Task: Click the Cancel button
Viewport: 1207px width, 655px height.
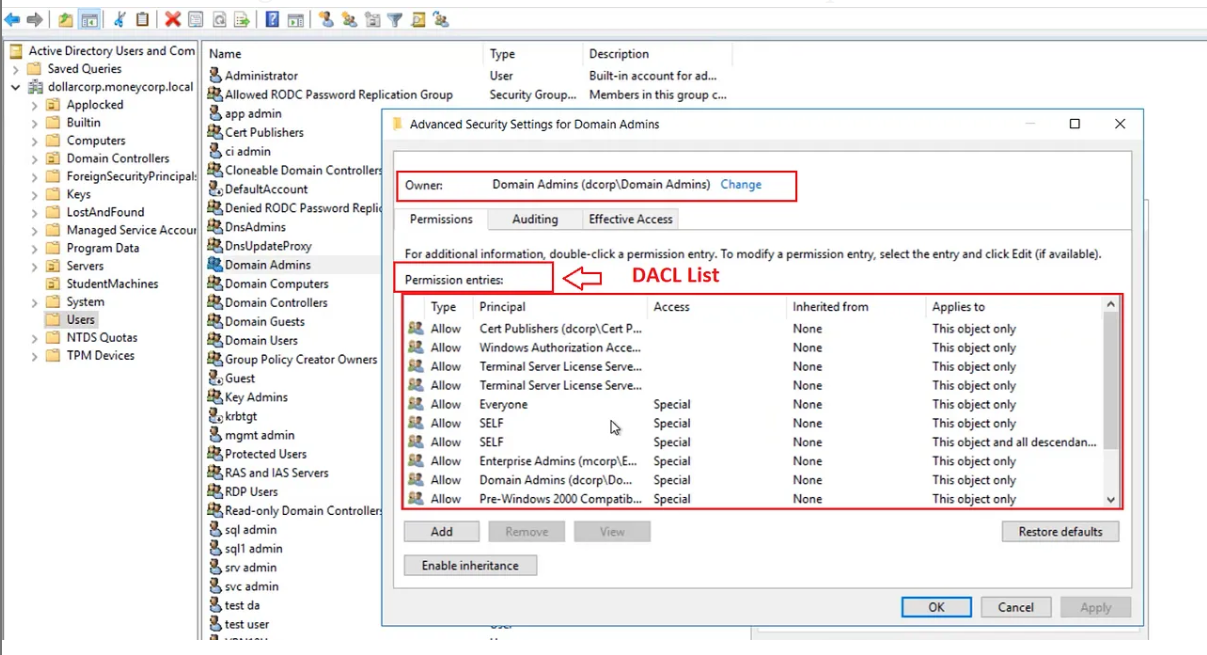Action: click(1015, 607)
